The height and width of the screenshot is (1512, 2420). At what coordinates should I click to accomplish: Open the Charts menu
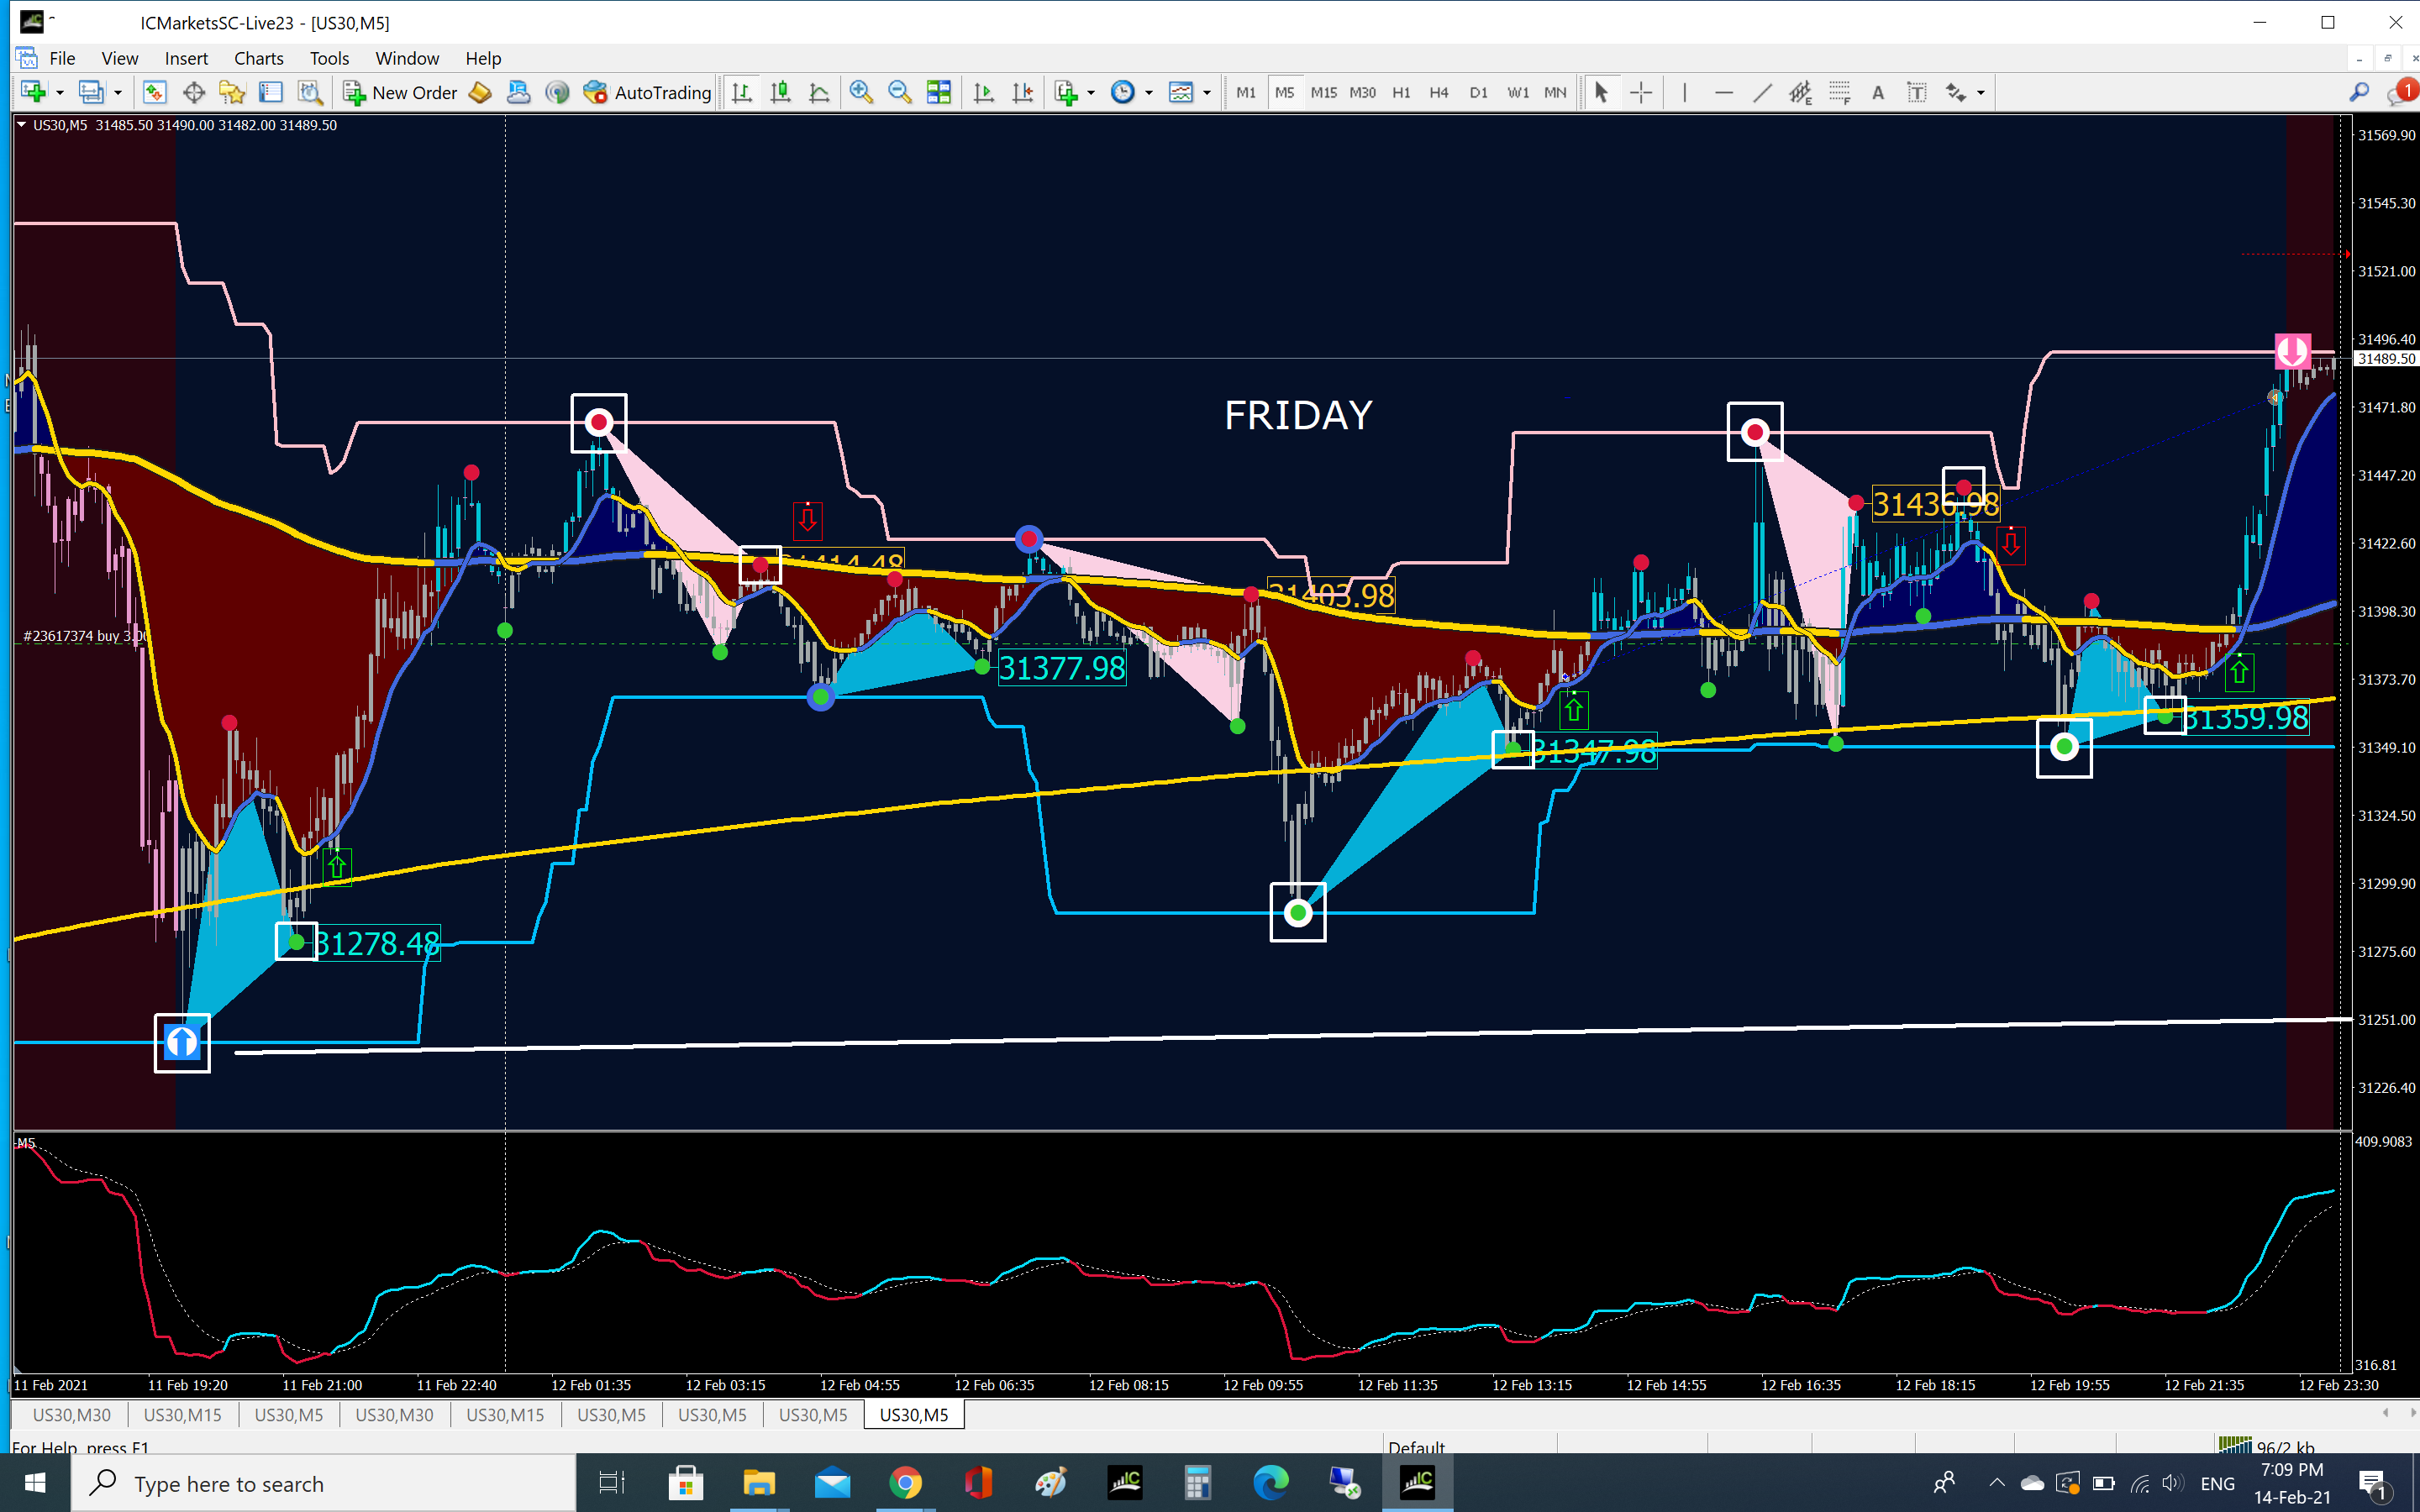point(258,58)
